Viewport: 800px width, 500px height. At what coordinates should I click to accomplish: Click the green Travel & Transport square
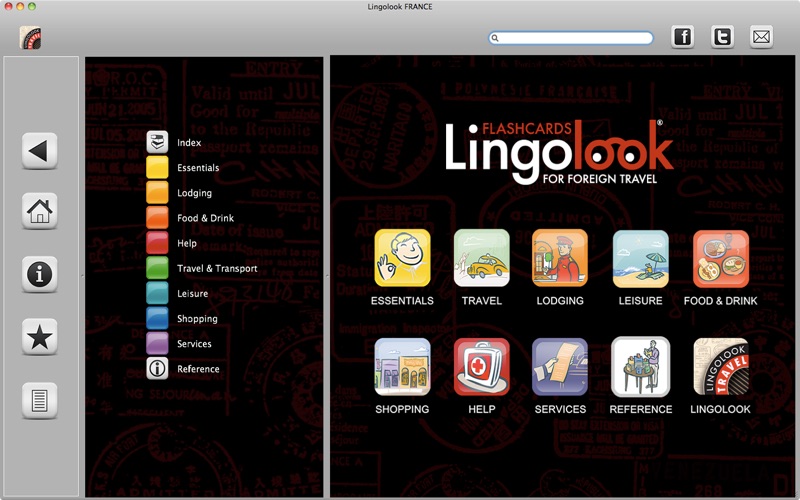pyautogui.click(x=157, y=268)
